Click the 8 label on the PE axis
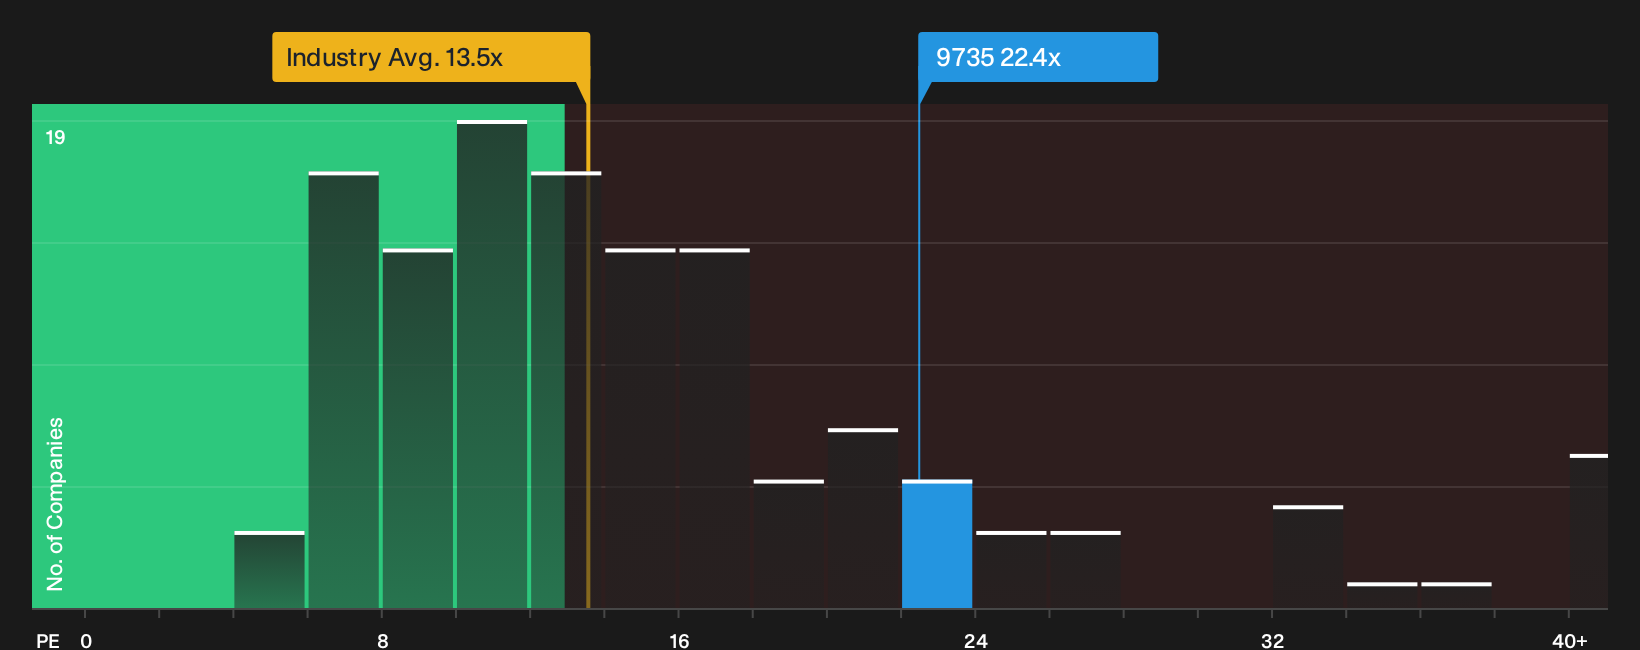 point(383,640)
